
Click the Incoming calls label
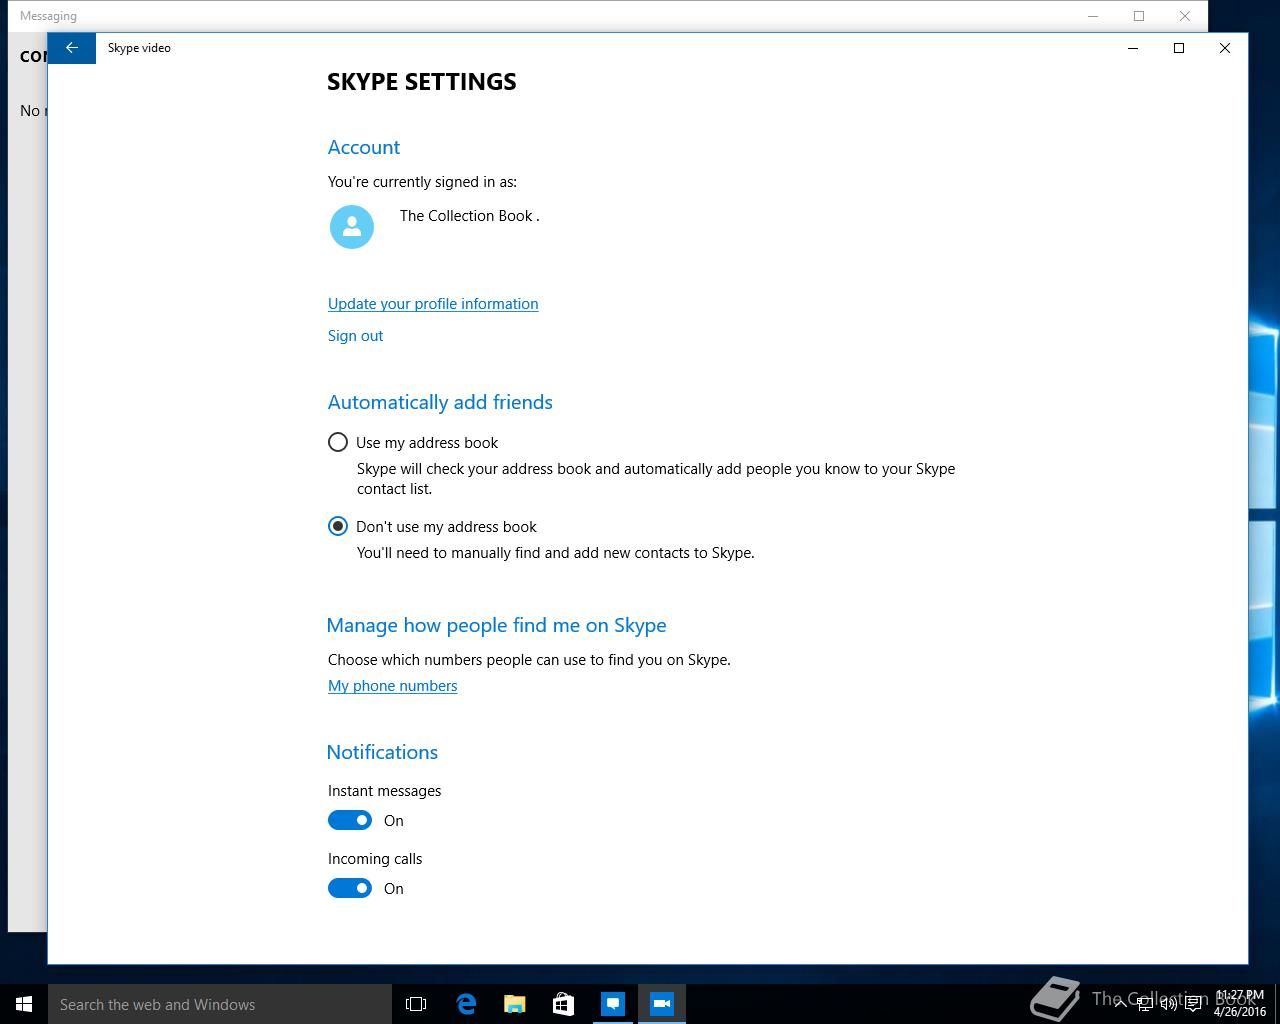pos(375,859)
